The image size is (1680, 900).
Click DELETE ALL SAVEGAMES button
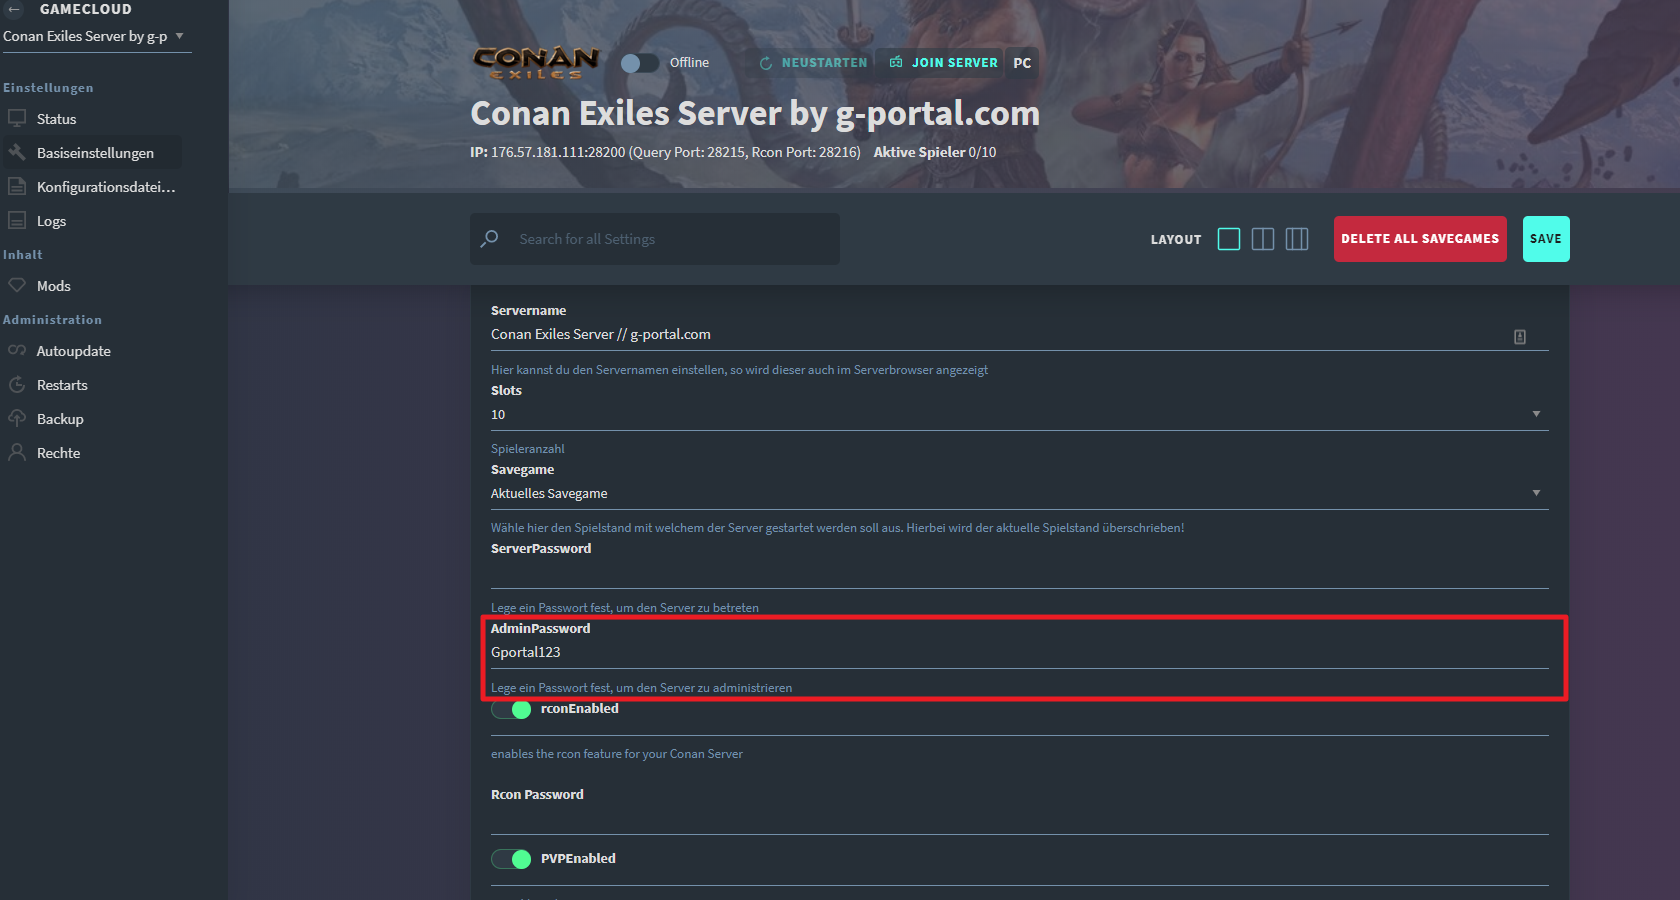click(1420, 239)
